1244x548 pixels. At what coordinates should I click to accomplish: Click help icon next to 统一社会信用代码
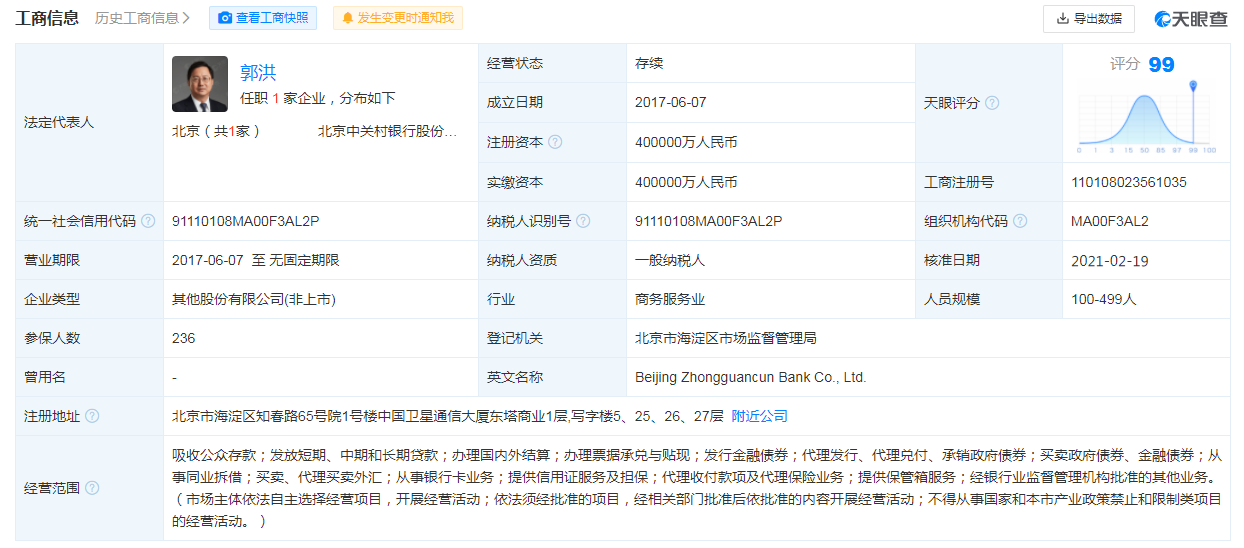(148, 221)
